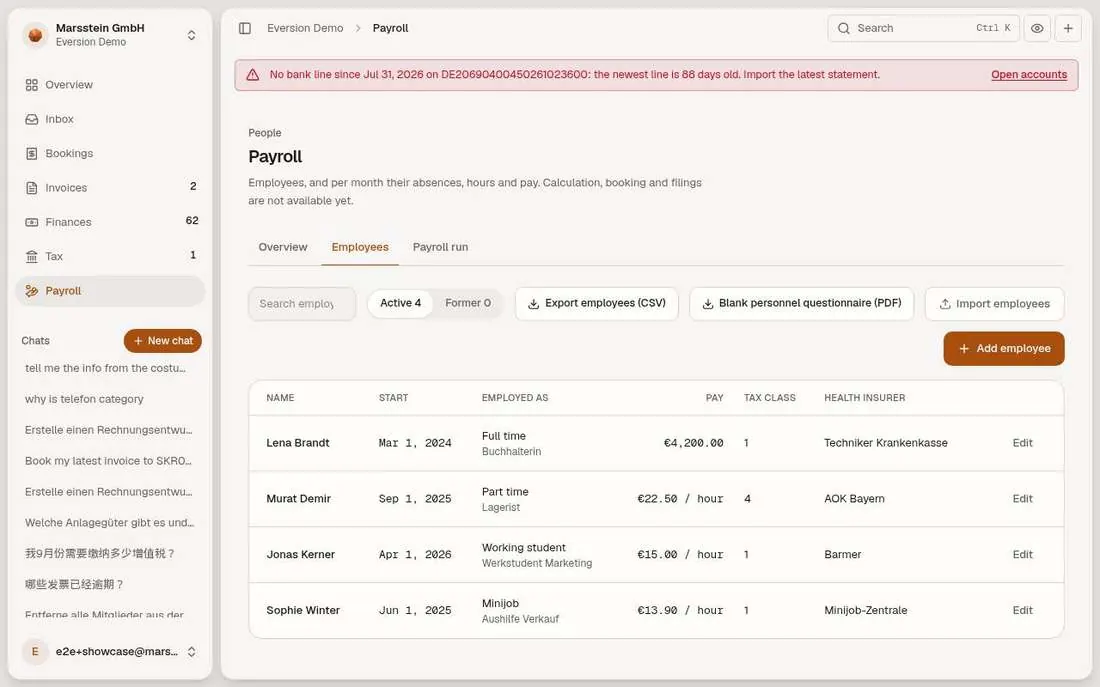Viewport: 1100px width, 687px height.
Task: Open the Inbox sidebar item
Action: click(110, 119)
